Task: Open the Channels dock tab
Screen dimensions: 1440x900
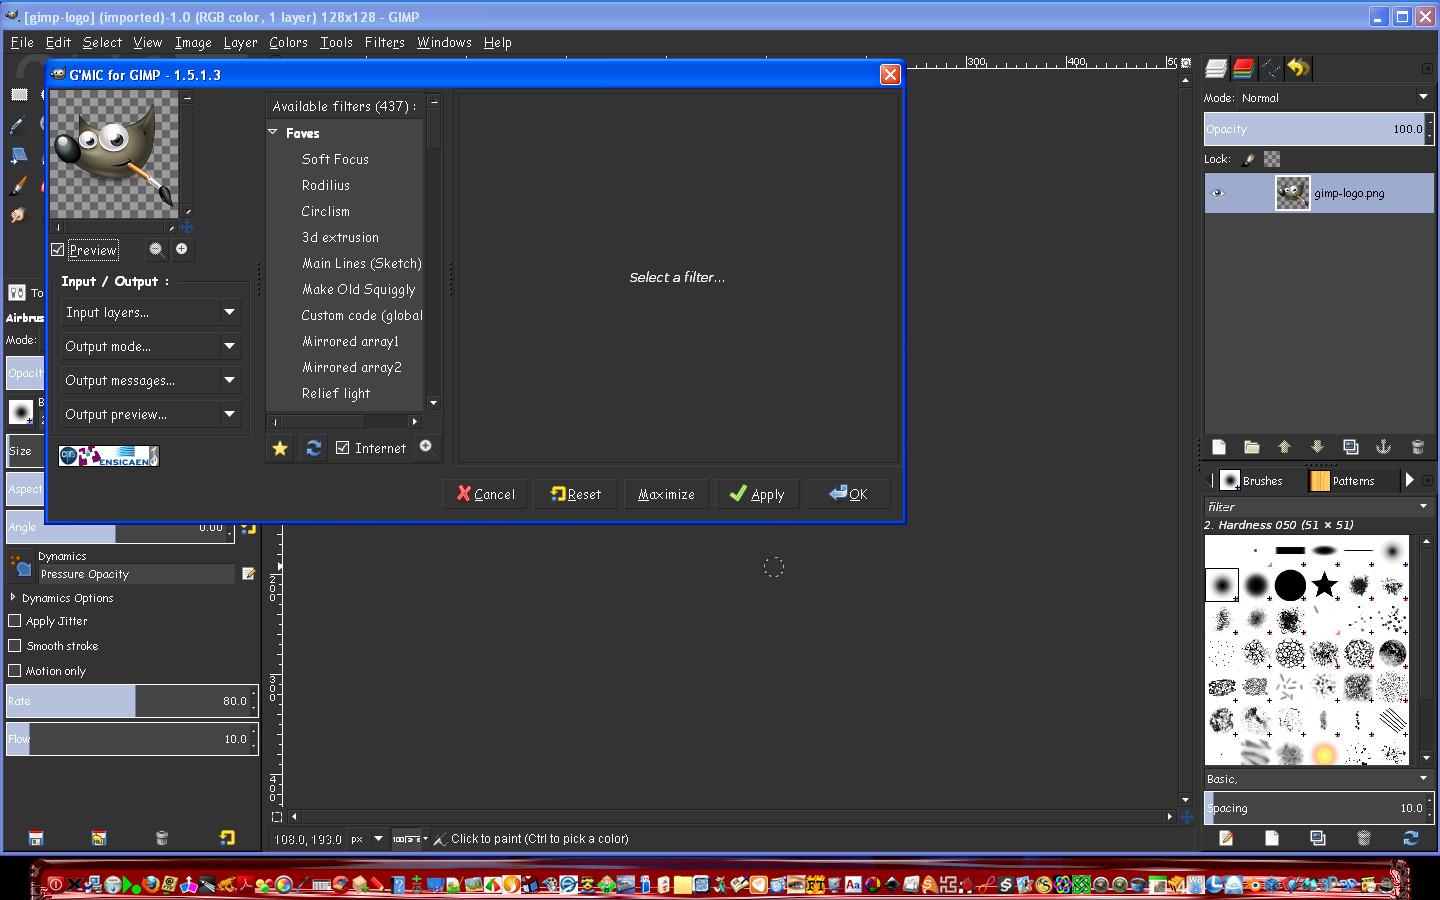Action: coord(1243,68)
